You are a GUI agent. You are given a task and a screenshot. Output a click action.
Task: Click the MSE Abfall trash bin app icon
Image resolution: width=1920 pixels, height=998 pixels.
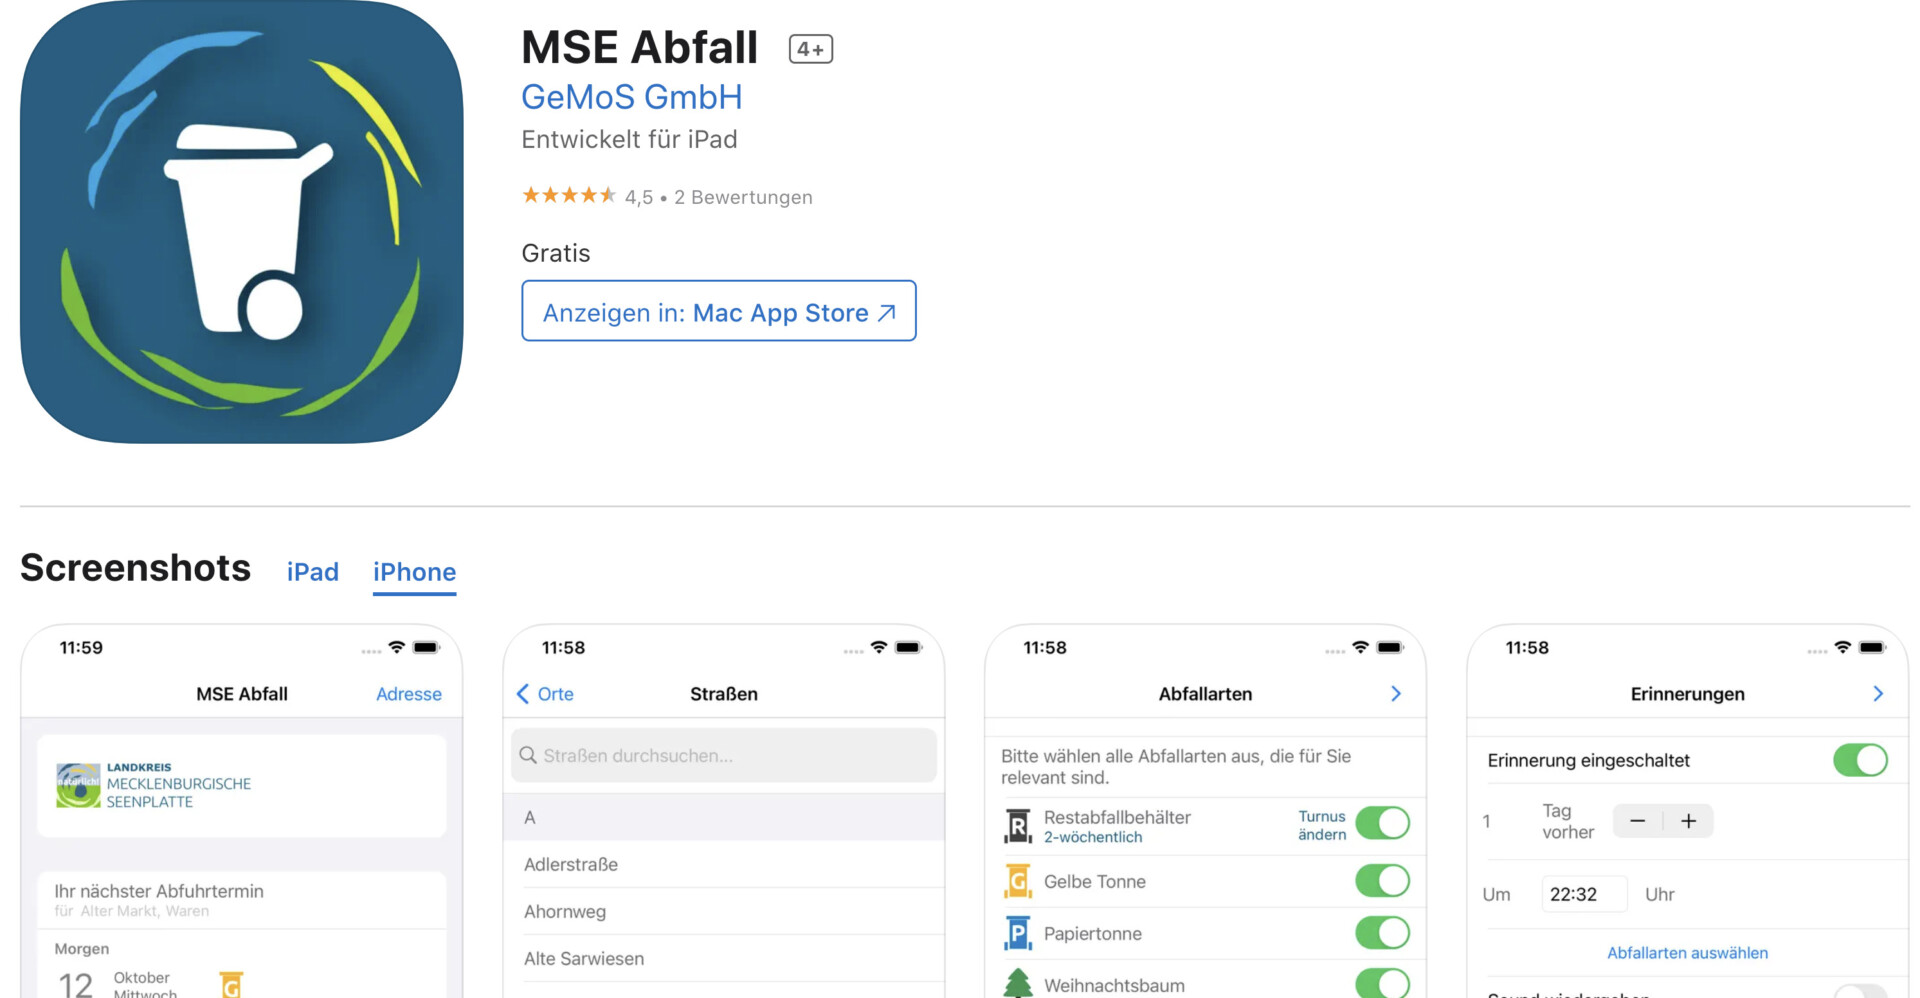(241, 222)
